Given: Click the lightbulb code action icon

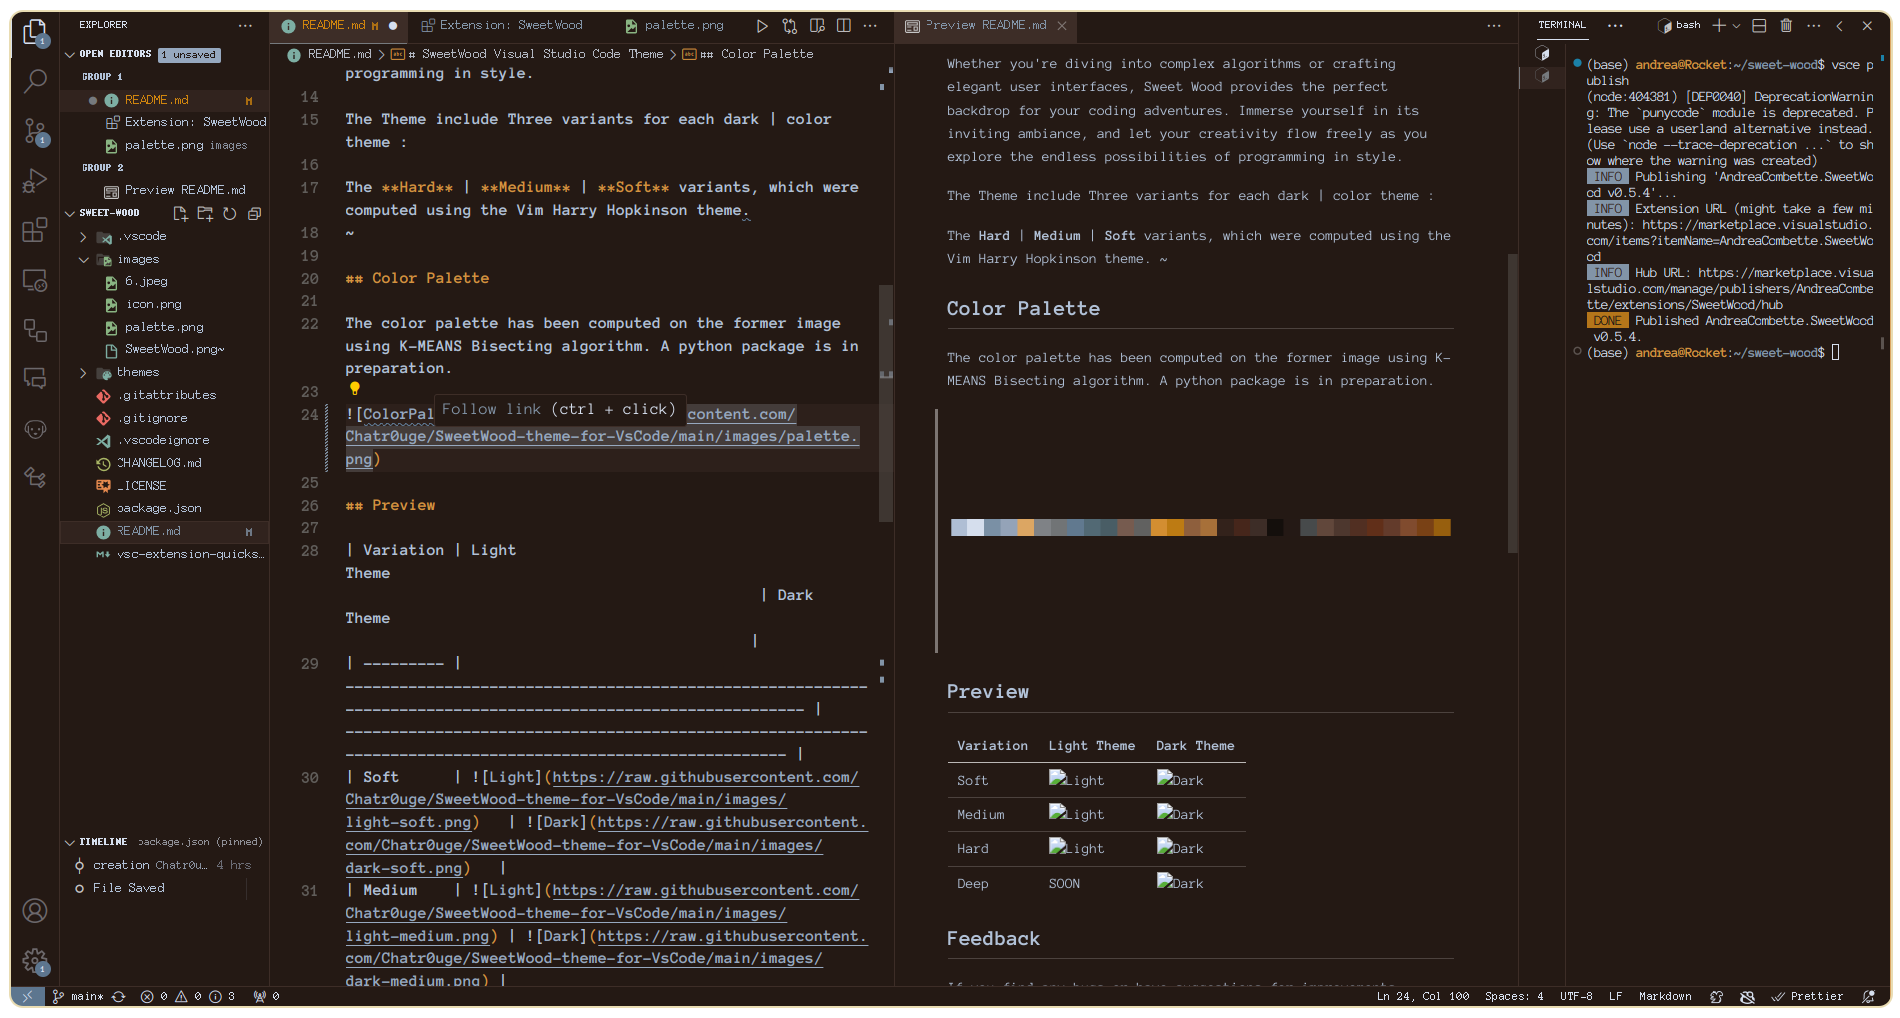Looking at the screenshot, I should pyautogui.click(x=354, y=389).
